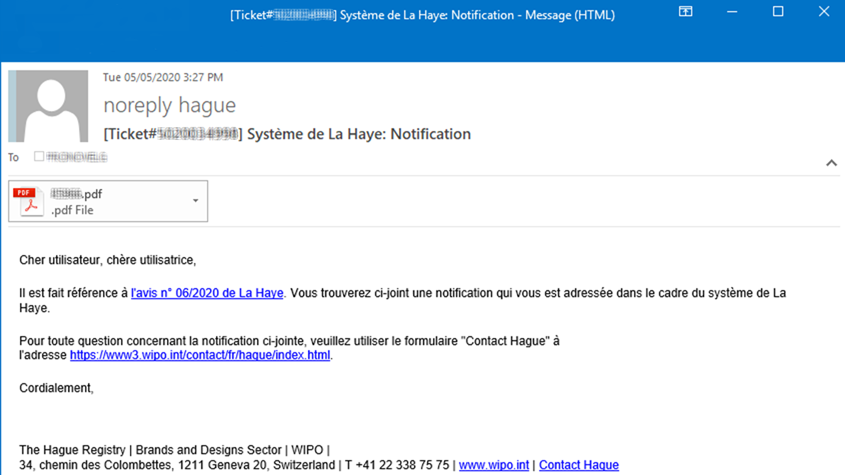
Task: Click the sender's avatar picture
Action: (48, 106)
